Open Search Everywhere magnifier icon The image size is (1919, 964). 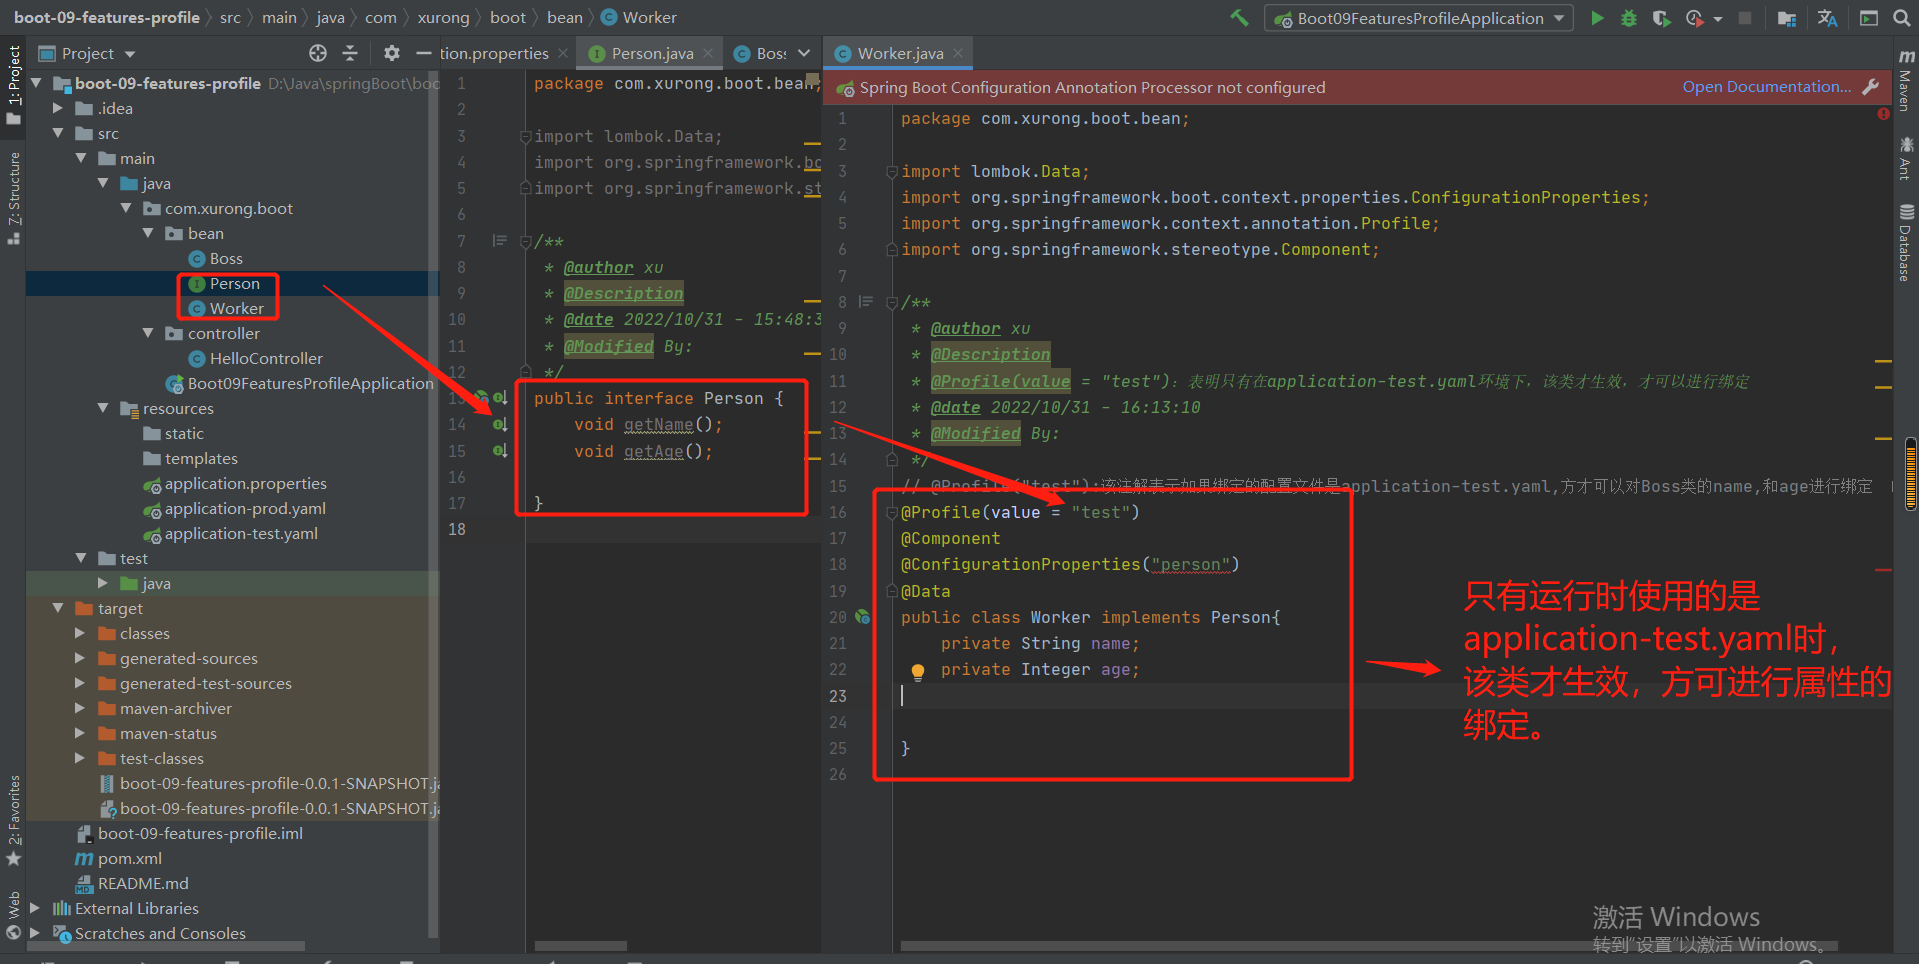[x=1901, y=18]
